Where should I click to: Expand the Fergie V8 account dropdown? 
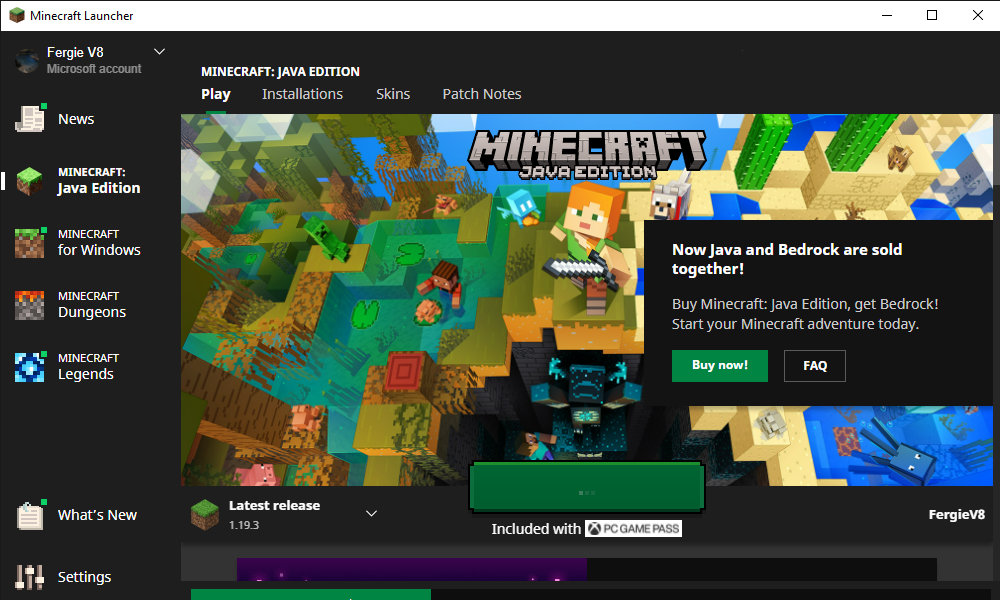click(x=159, y=52)
